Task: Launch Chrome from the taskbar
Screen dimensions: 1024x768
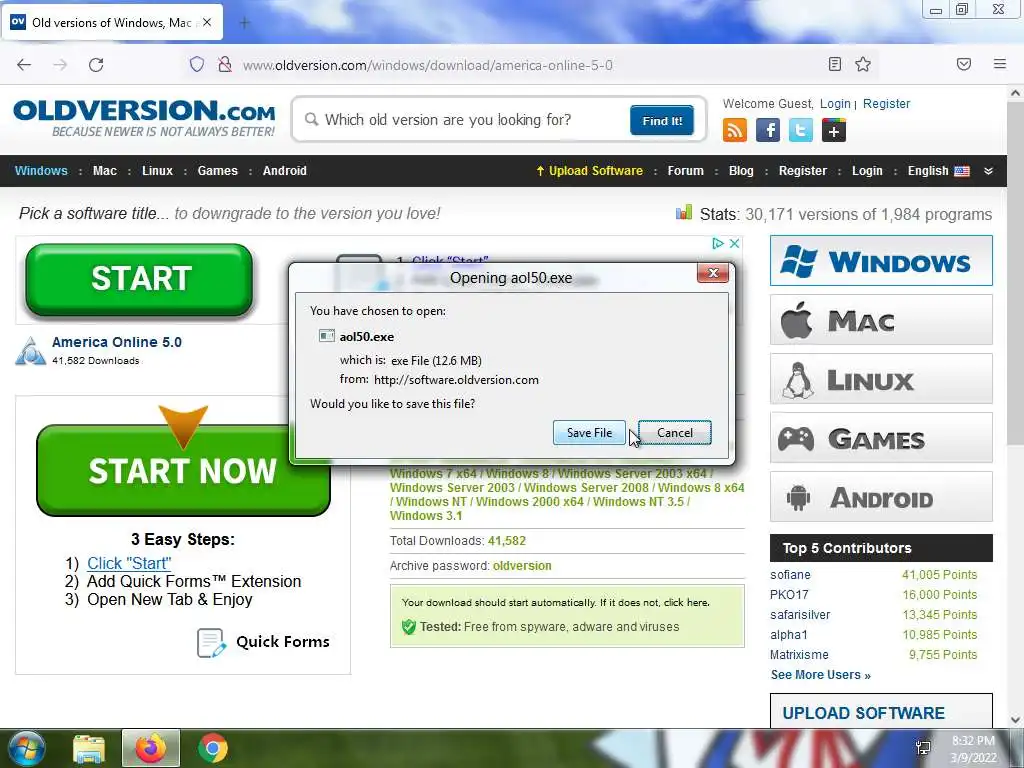Action: pos(213,748)
